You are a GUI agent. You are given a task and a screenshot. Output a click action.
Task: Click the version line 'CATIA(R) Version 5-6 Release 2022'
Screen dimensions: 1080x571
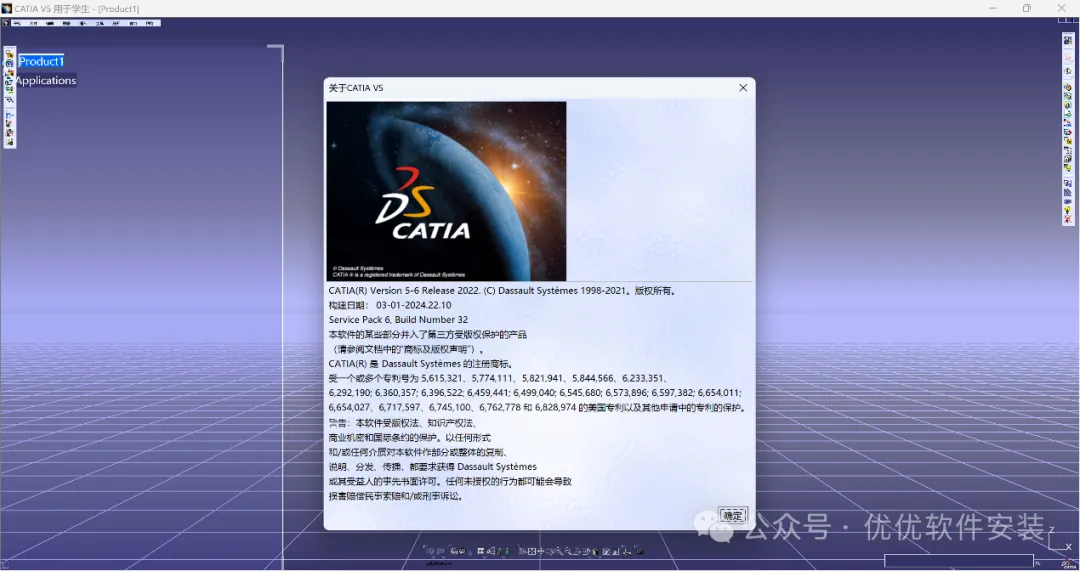pos(404,291)
